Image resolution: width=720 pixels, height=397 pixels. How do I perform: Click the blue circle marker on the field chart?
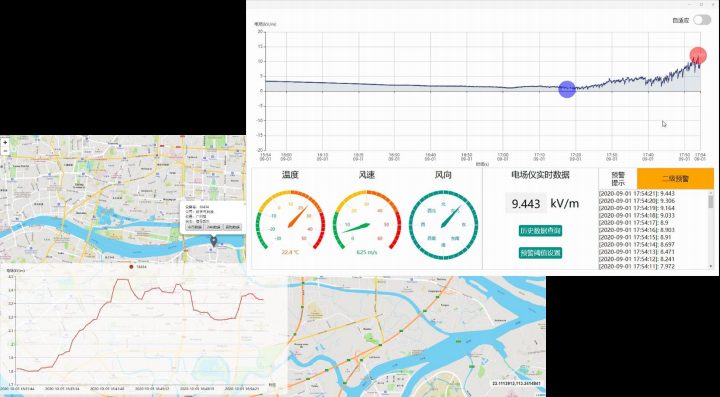click(x=567, y=89)
